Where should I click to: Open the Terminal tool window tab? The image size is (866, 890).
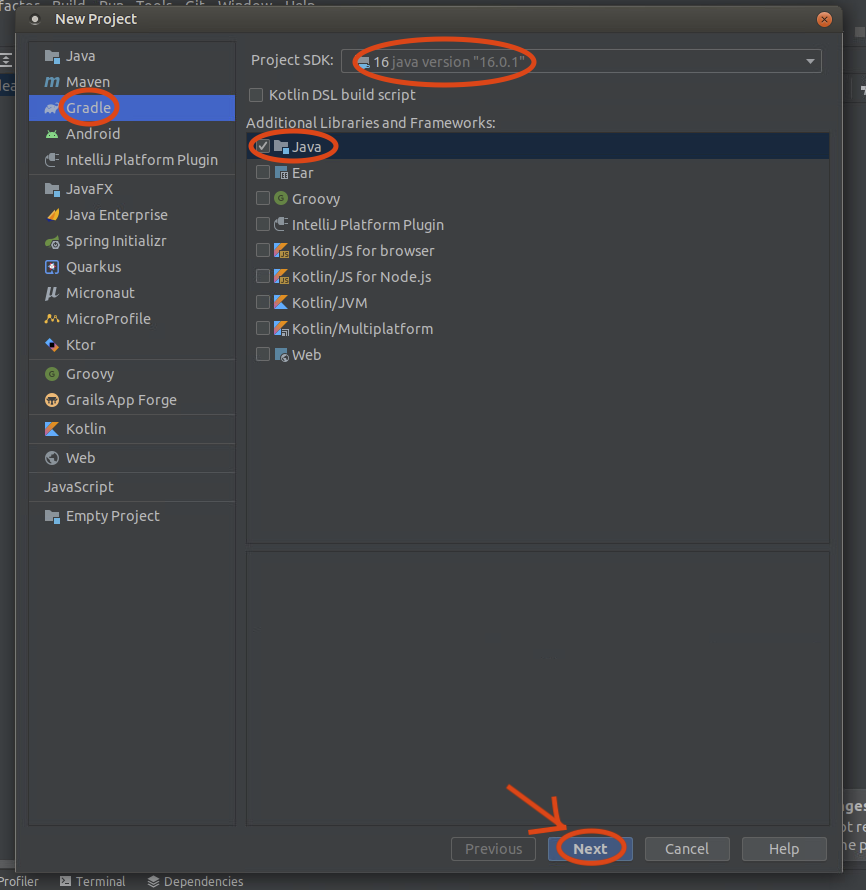[93, 881]
